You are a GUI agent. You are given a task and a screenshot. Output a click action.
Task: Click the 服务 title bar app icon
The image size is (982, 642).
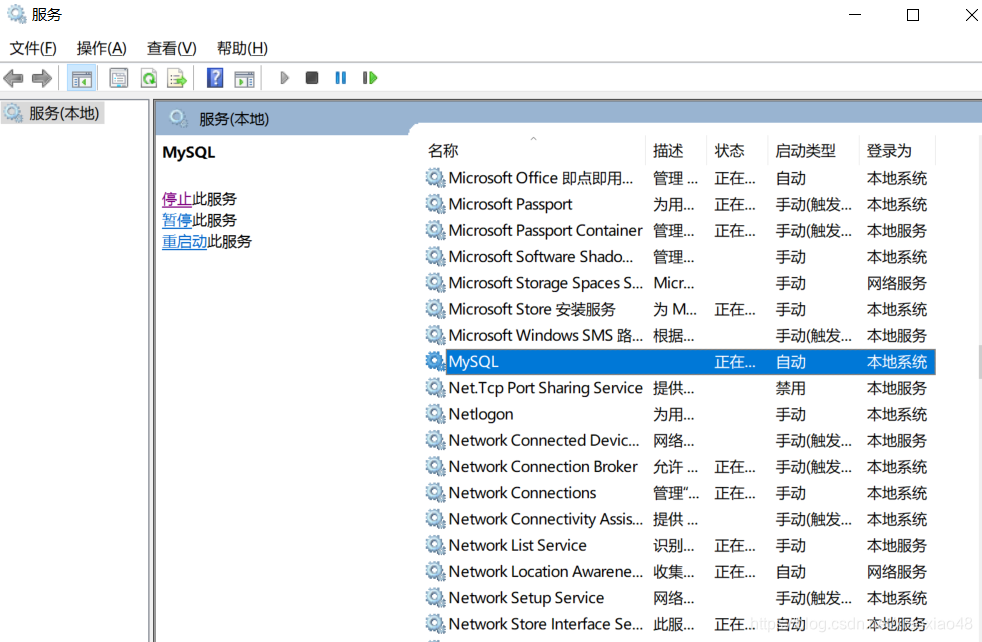tap(16, 14)
